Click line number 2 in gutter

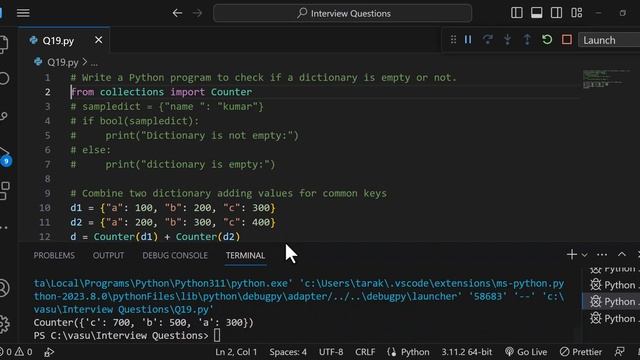coord(47,92)
